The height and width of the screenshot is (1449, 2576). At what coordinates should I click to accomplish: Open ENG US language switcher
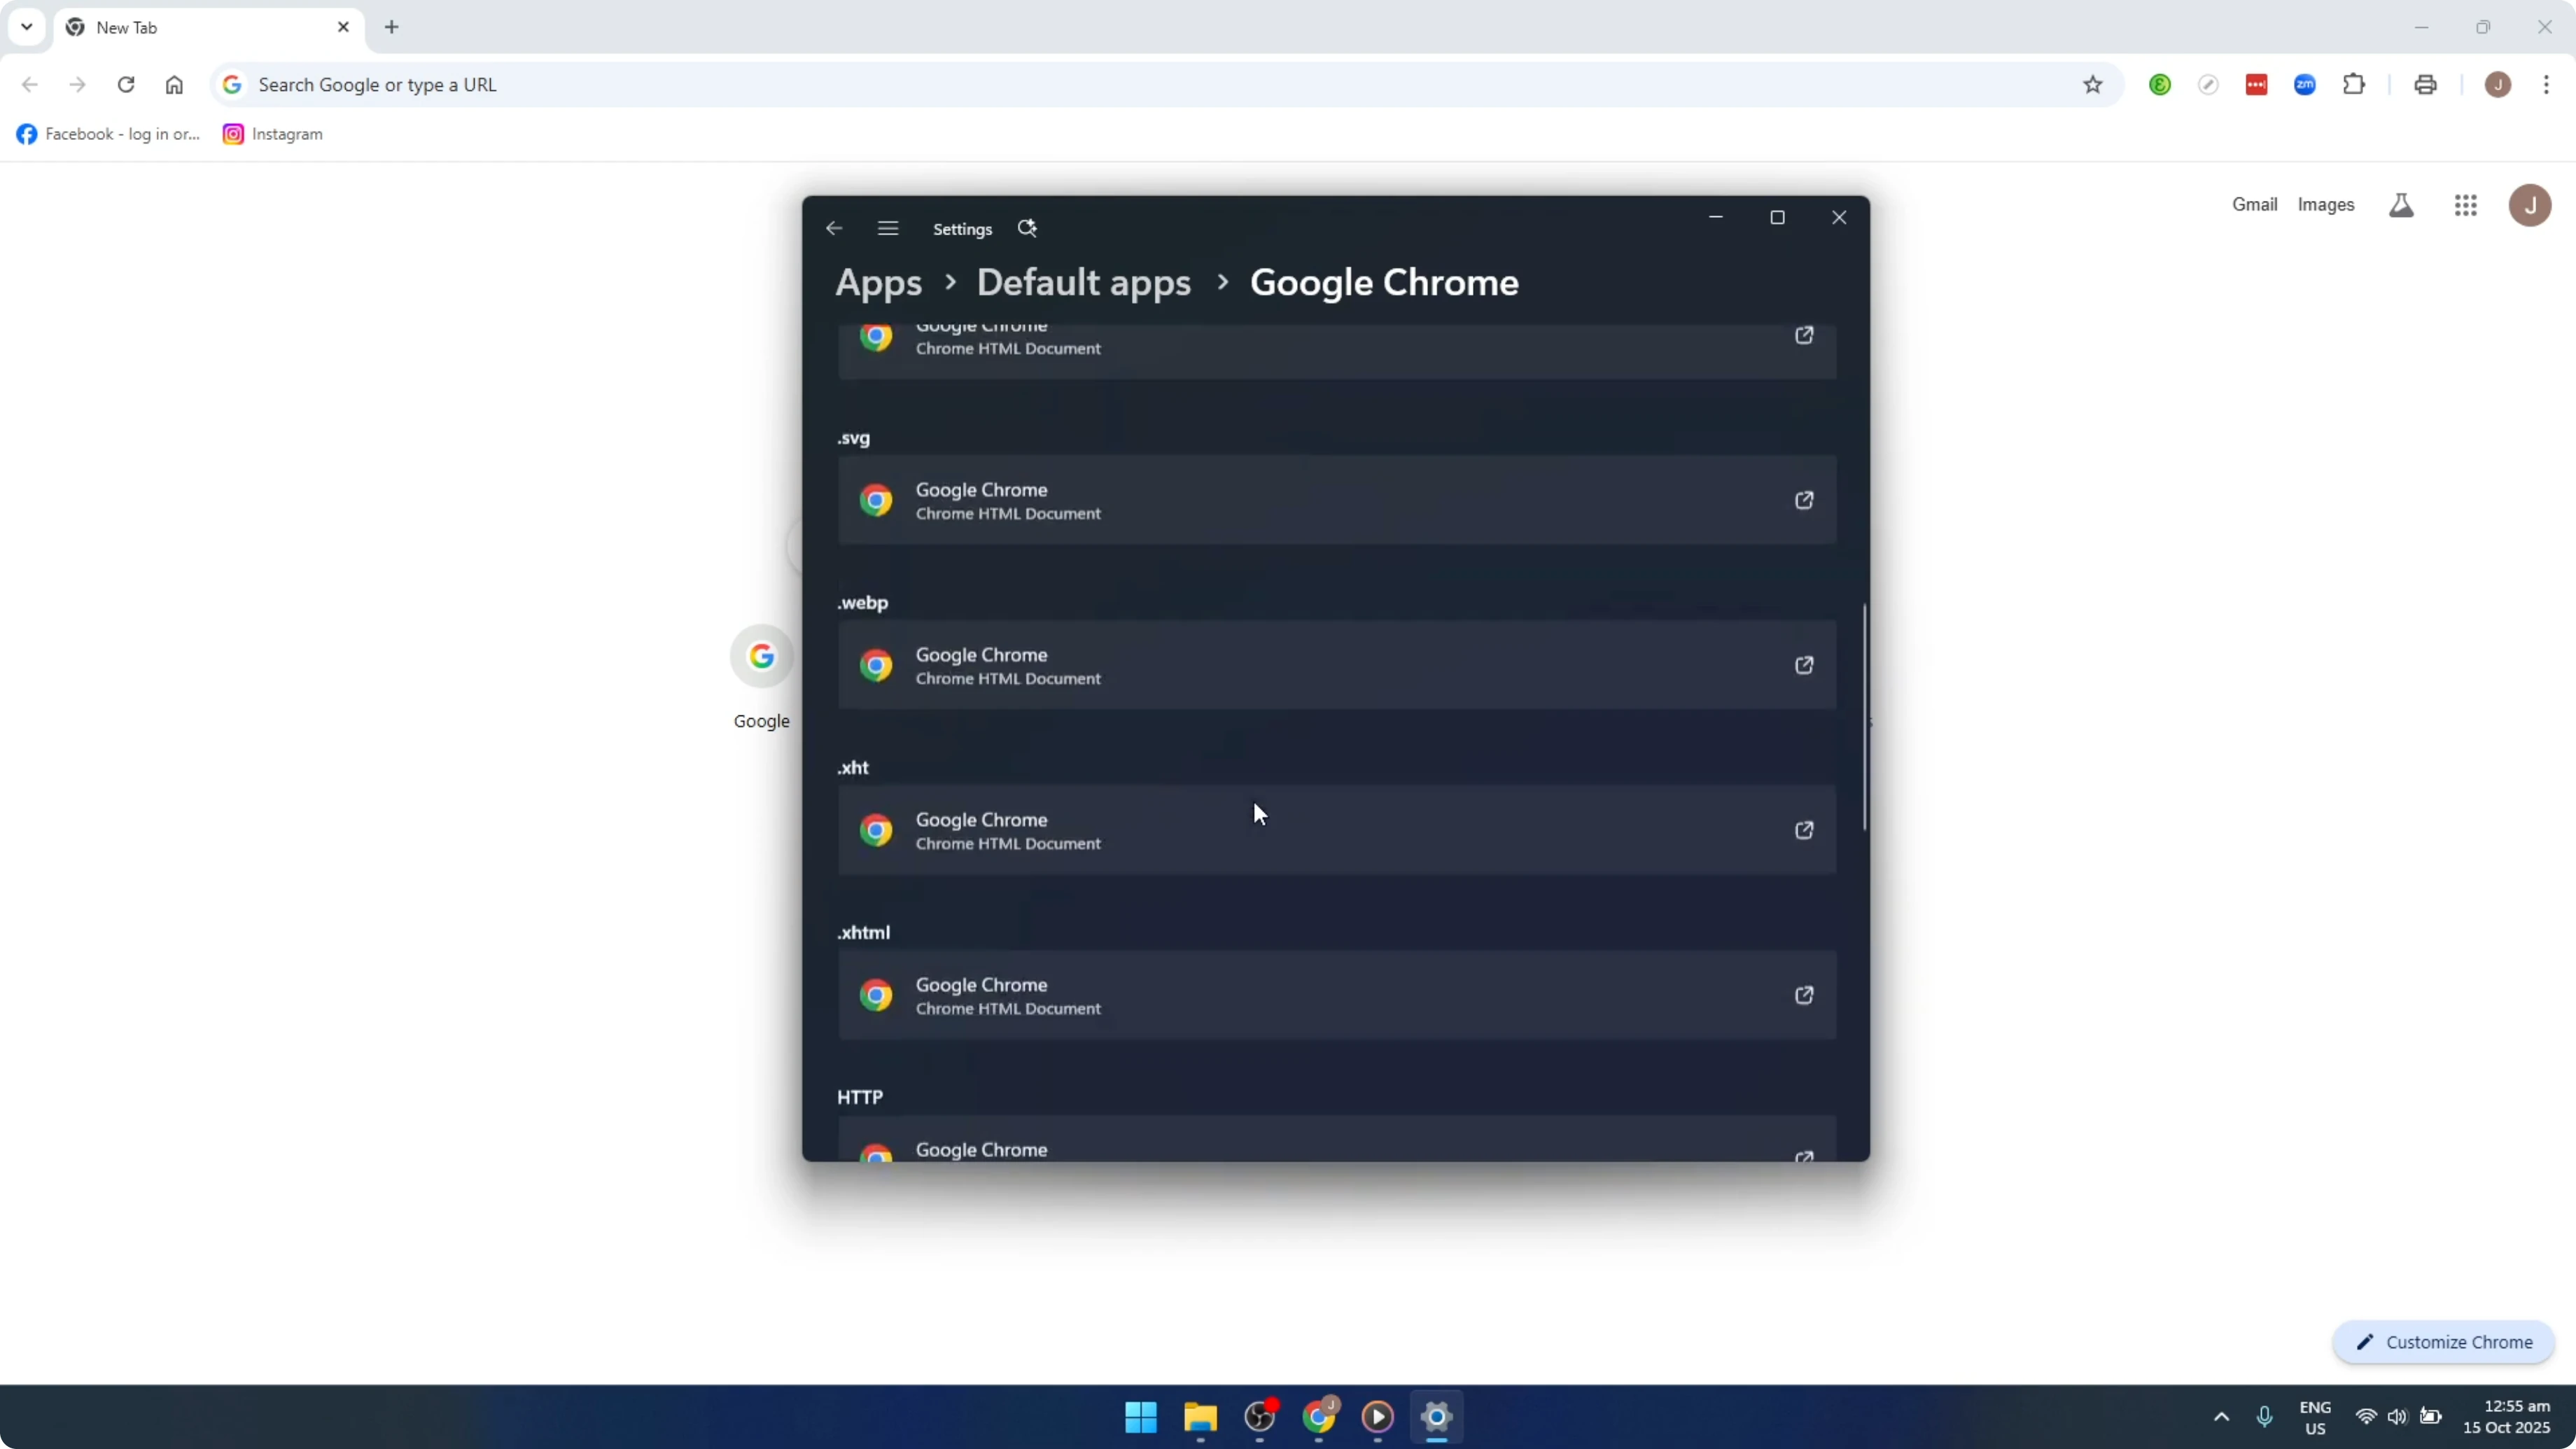pyautogui.click(x=2315, y=1418)
